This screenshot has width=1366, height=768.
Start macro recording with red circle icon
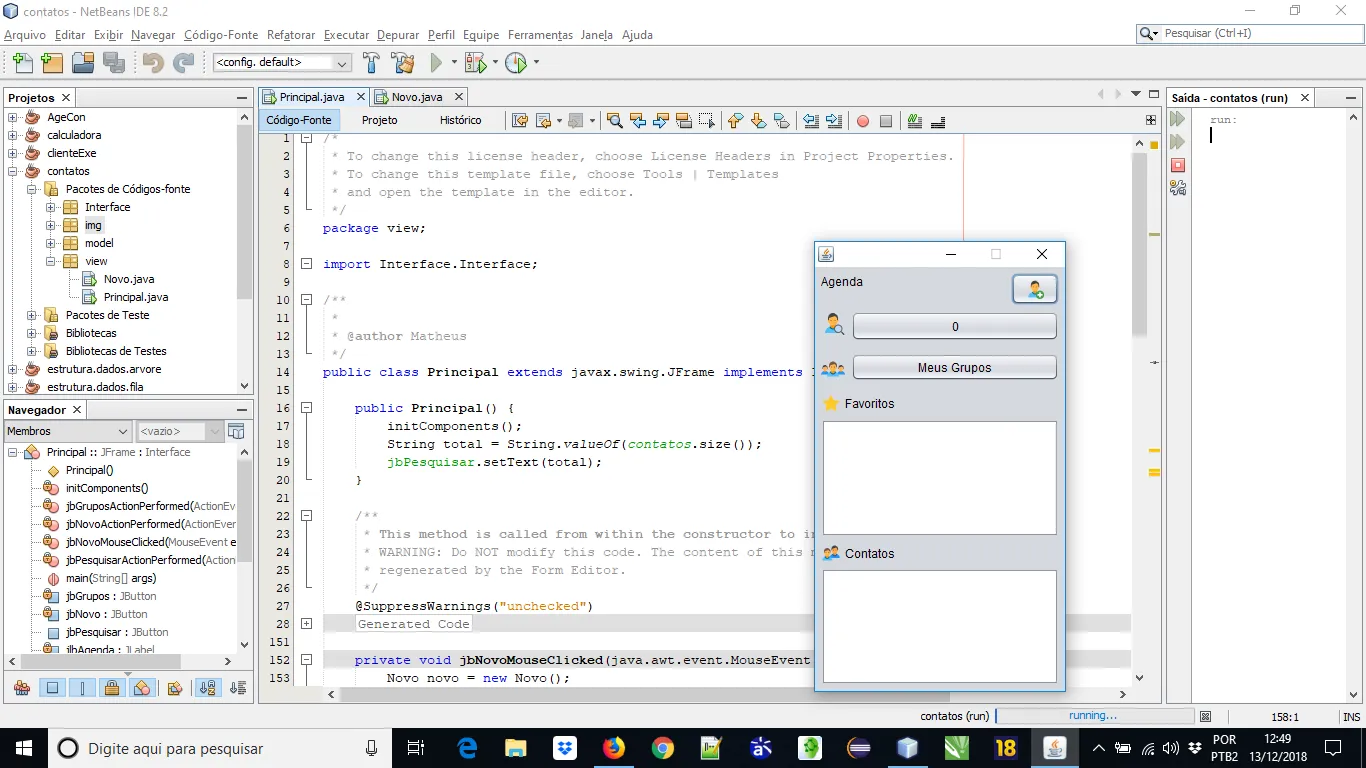[862, 121]
